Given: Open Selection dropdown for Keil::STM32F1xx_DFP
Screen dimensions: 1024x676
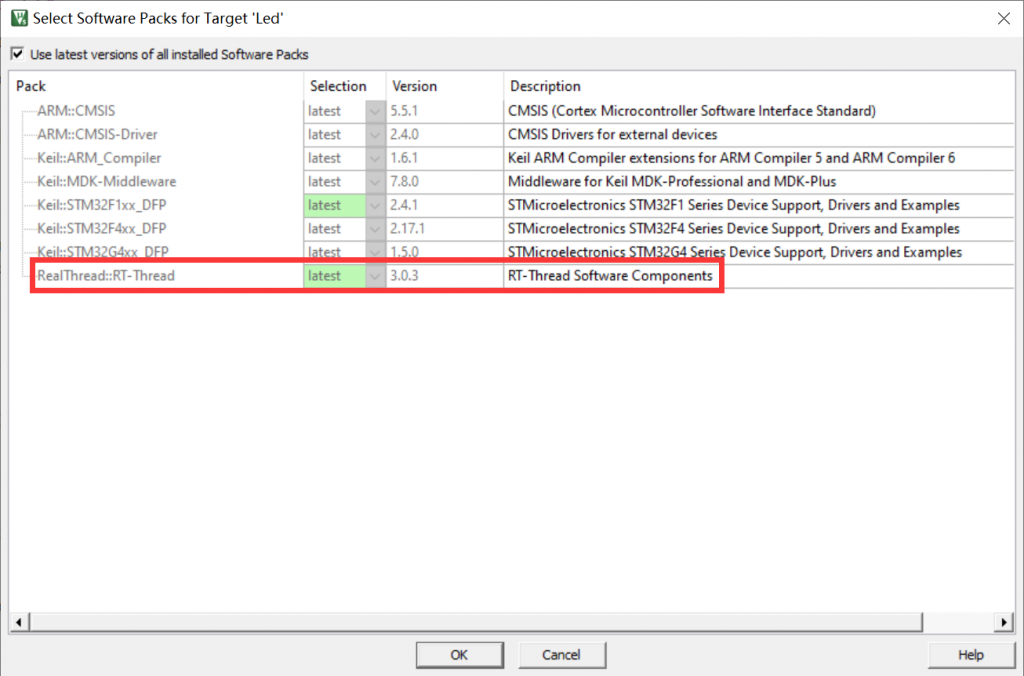Looking at the screenshot, I should tap(375, 205).
